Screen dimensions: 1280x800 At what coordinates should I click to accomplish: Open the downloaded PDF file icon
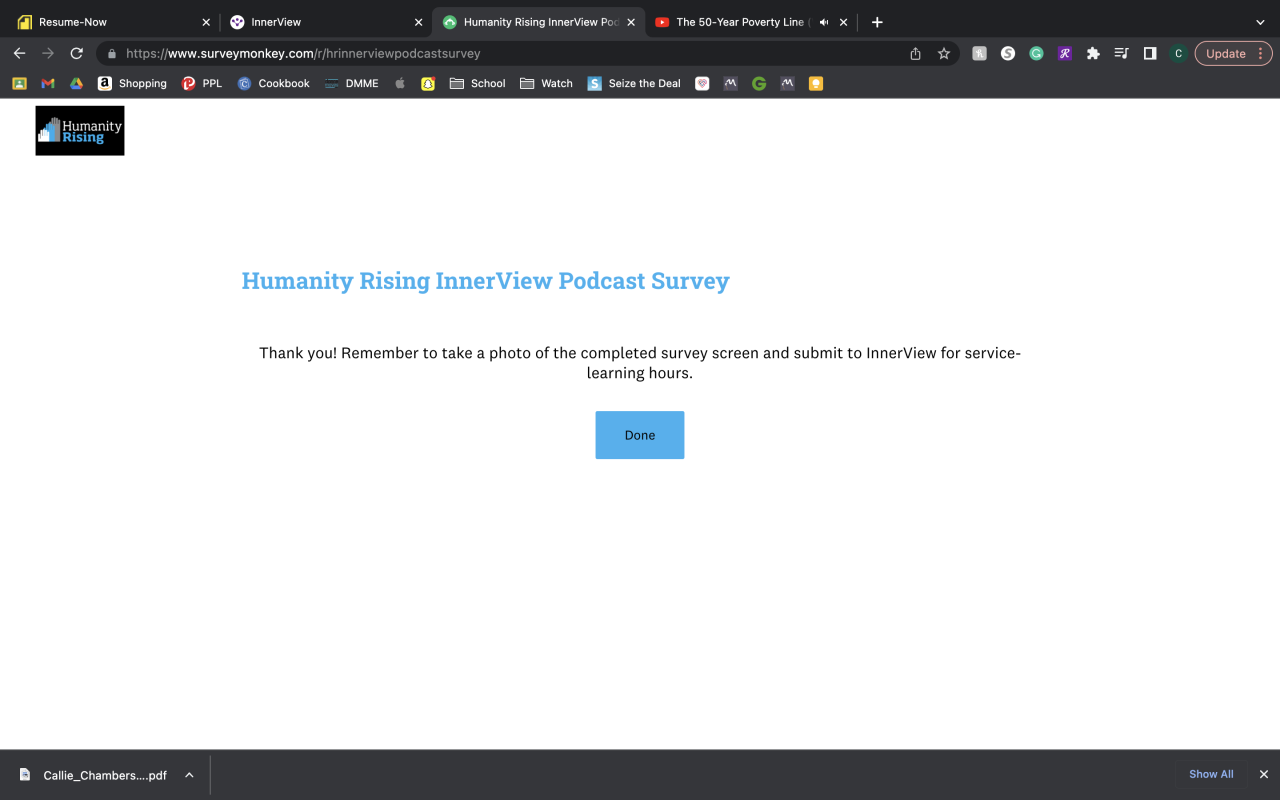coord(25,775)
